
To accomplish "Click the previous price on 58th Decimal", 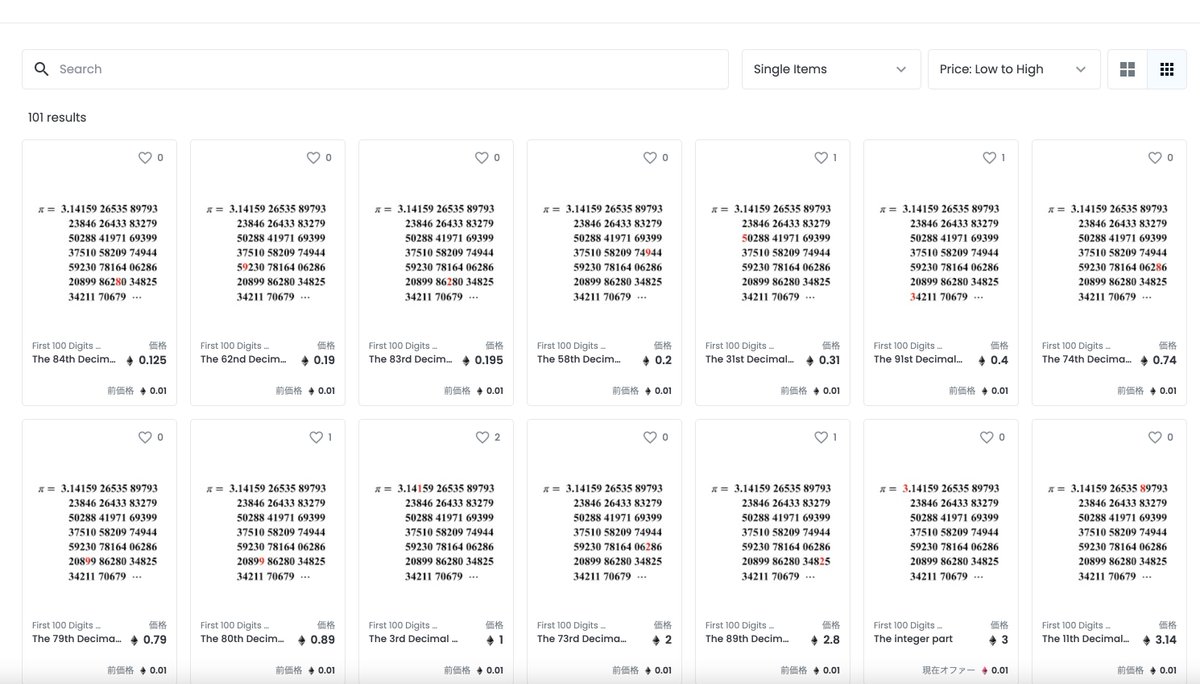I will click(663, 391).
